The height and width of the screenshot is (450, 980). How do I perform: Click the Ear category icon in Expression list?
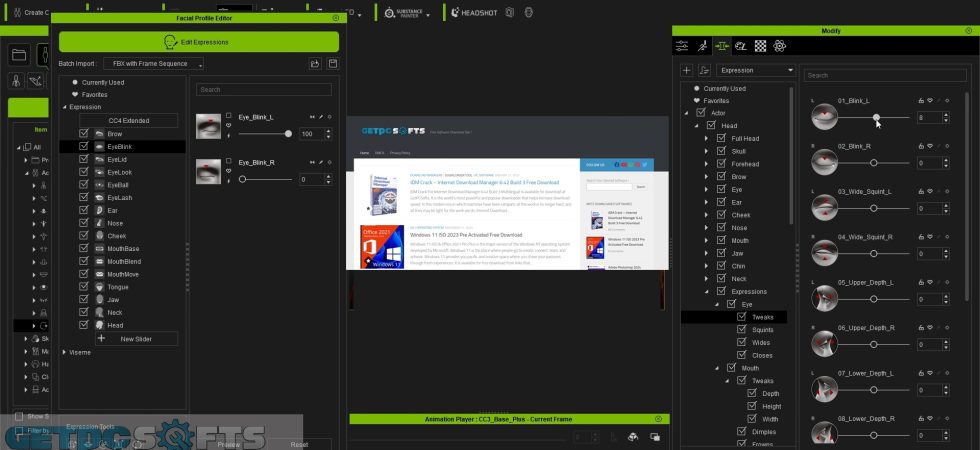[100, 211]
